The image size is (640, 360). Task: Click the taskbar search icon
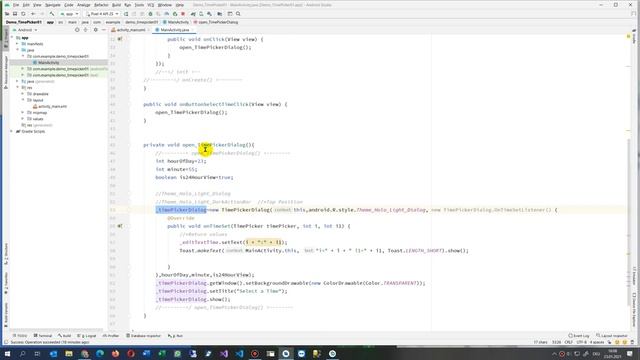coord(22,353)
